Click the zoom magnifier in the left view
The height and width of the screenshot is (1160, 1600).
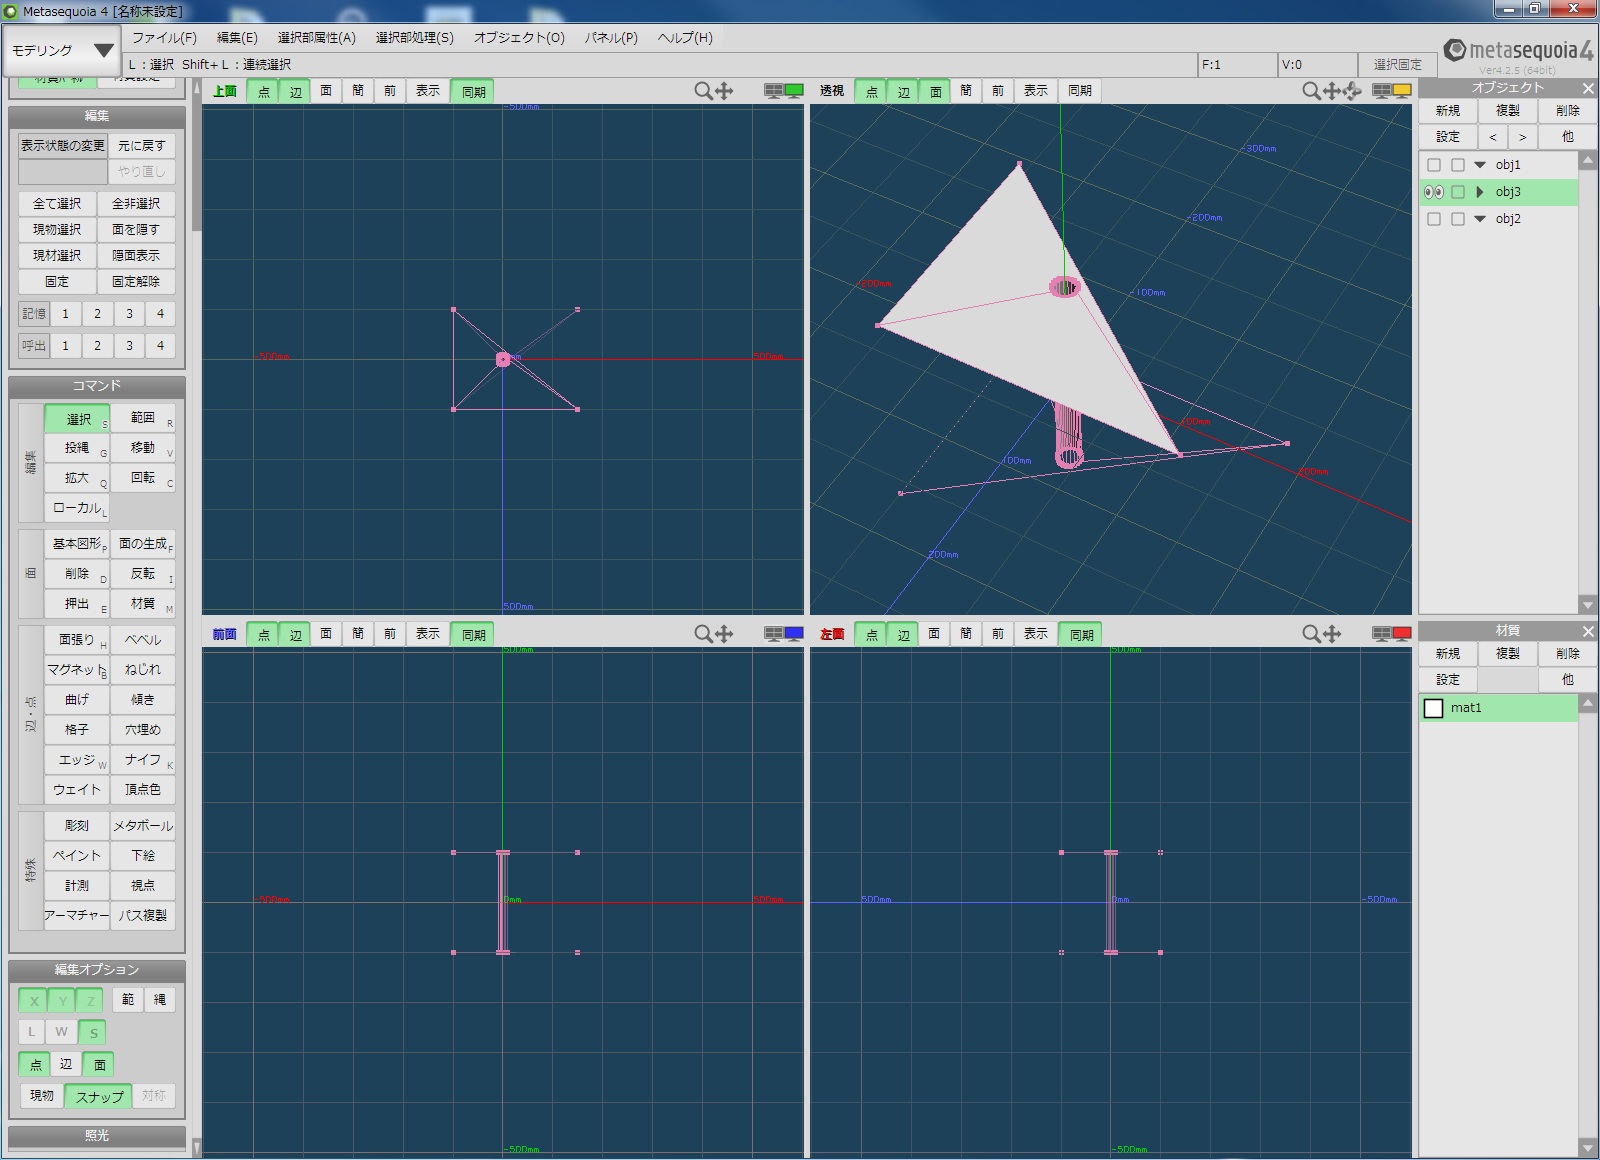coord(1311,634)
